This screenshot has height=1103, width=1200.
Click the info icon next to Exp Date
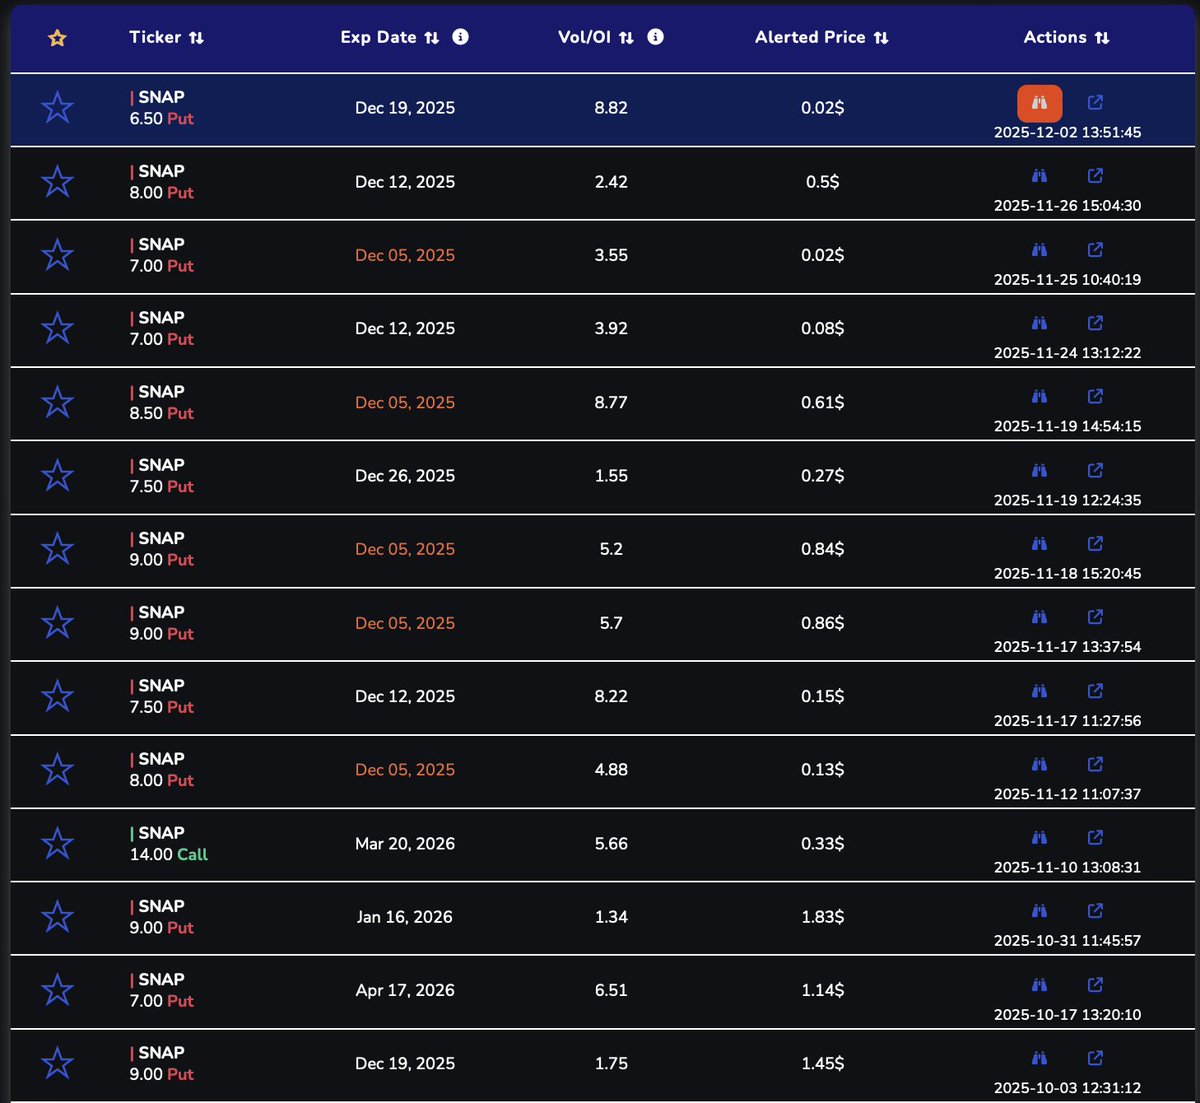pyautogui.click(x=460, y=37)
